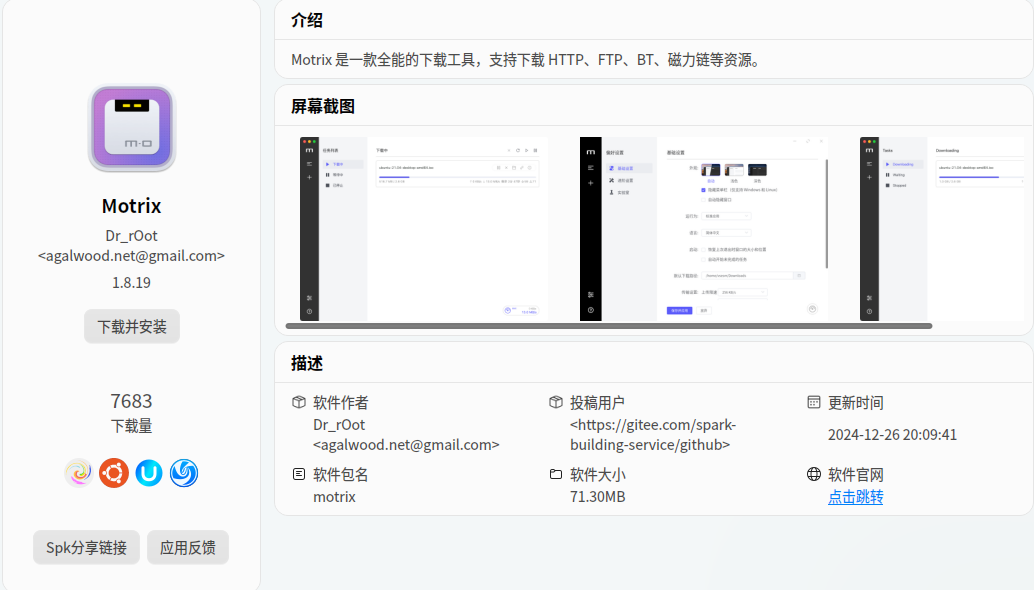This screenshot has height=590, width=1034.
Task: Click the 应用反馈 button
Action: tap(188, 547)
